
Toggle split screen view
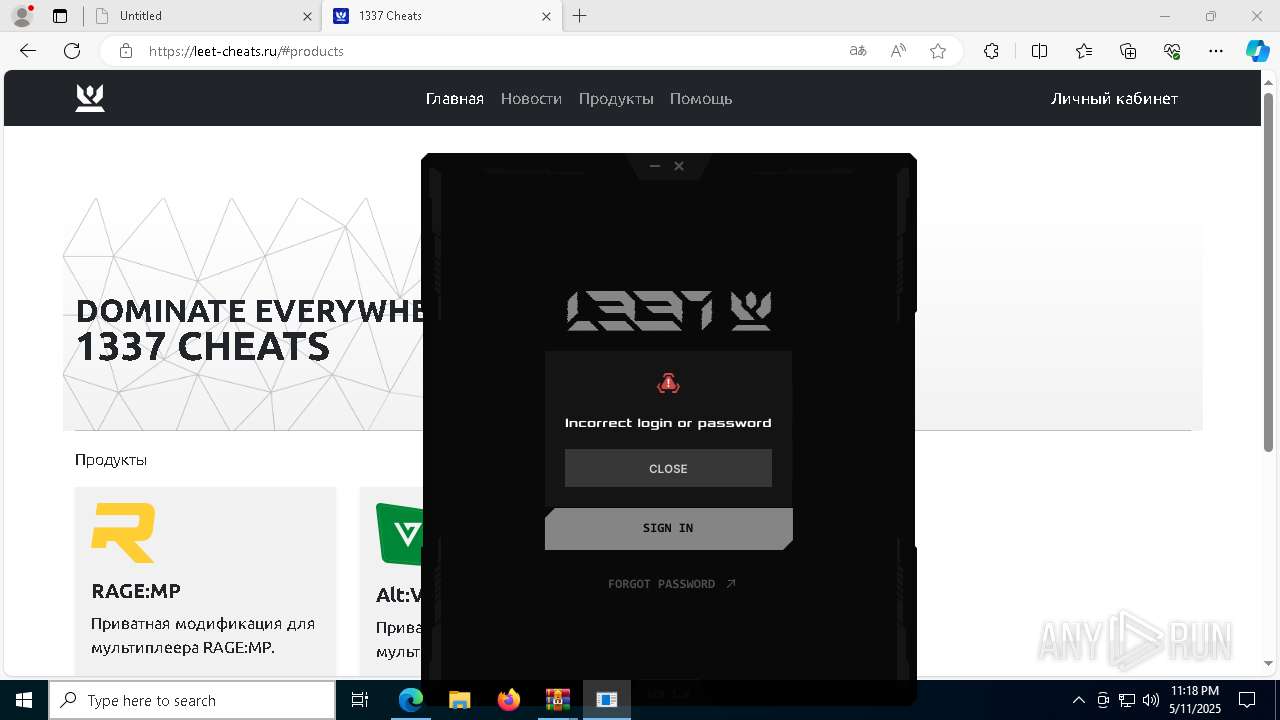[1039, 51]
